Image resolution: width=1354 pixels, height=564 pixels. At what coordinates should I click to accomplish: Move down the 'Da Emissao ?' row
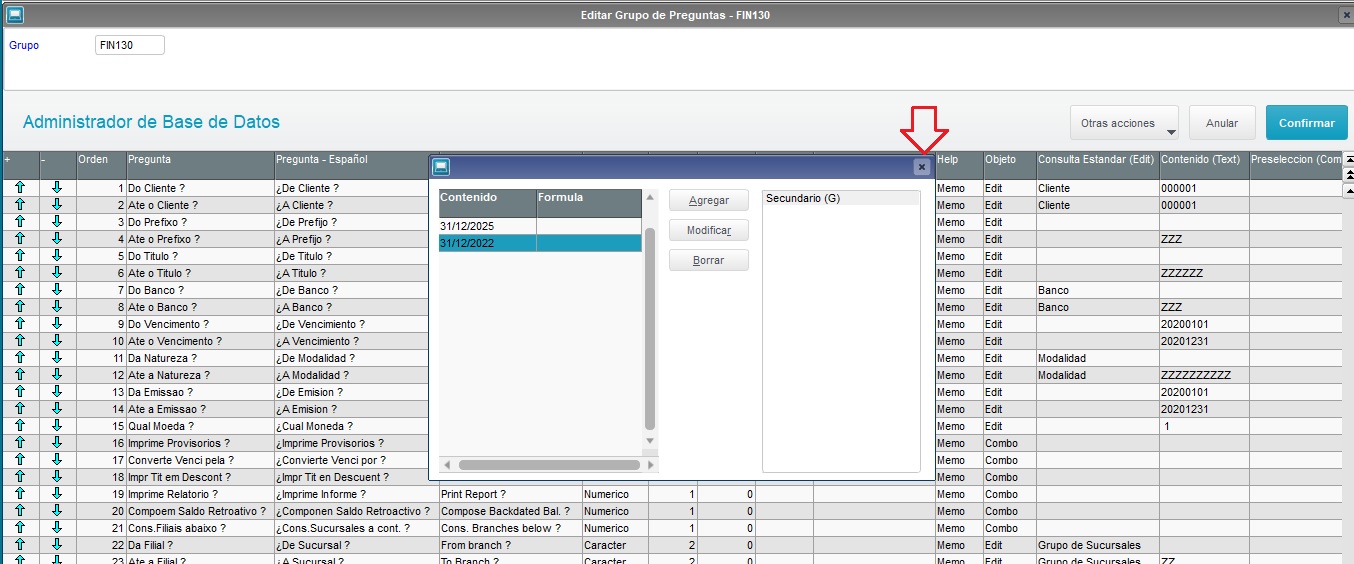pos(57,392)
